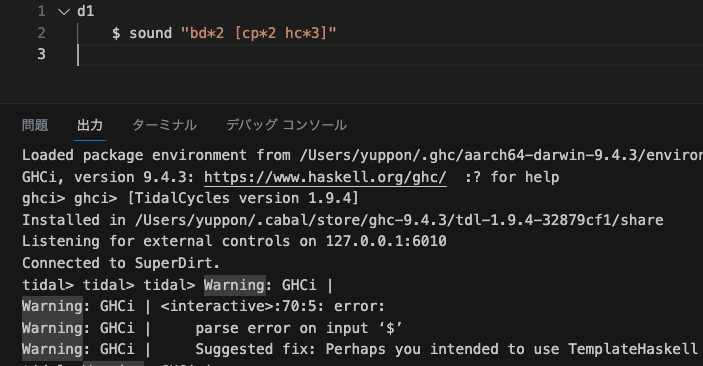The width and height of the screenshot is (703, 366).
Task: Click line number 2 in gutter
Action: point(42,33)
